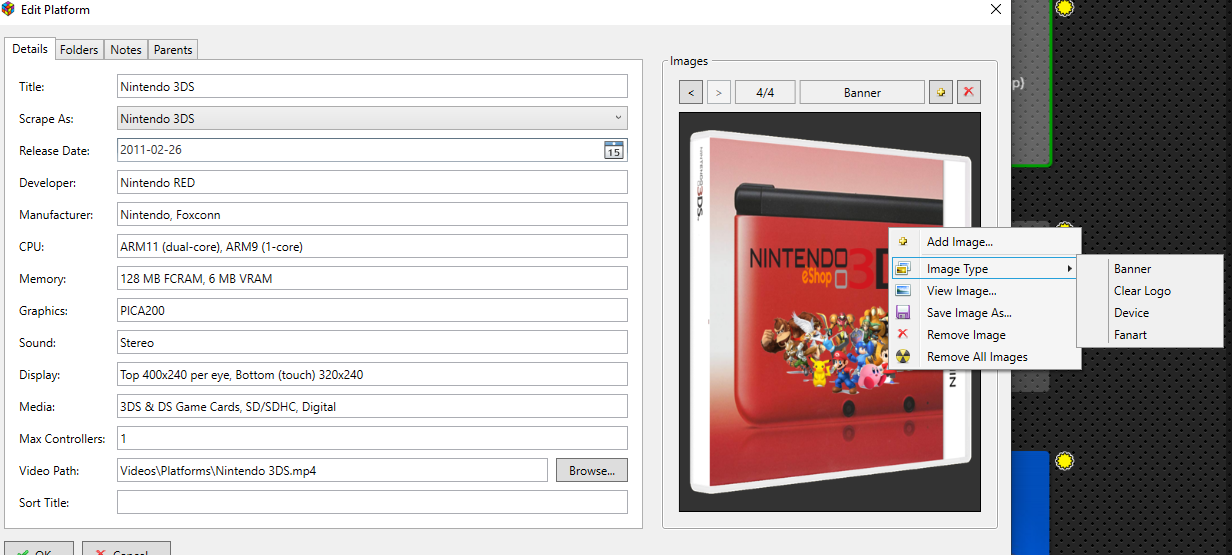
Task: Click the Browse... button for Video Path
Action: (x=592, y=470)
